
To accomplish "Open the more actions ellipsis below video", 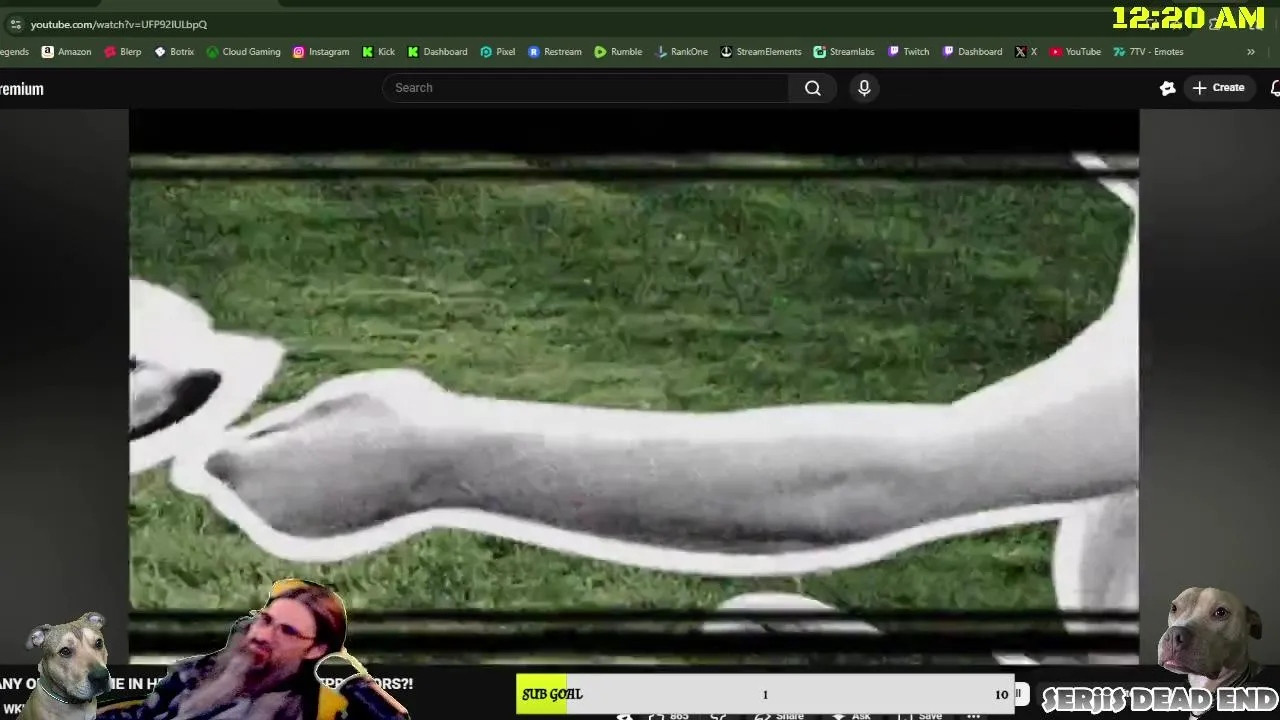I will coord(973,715).
